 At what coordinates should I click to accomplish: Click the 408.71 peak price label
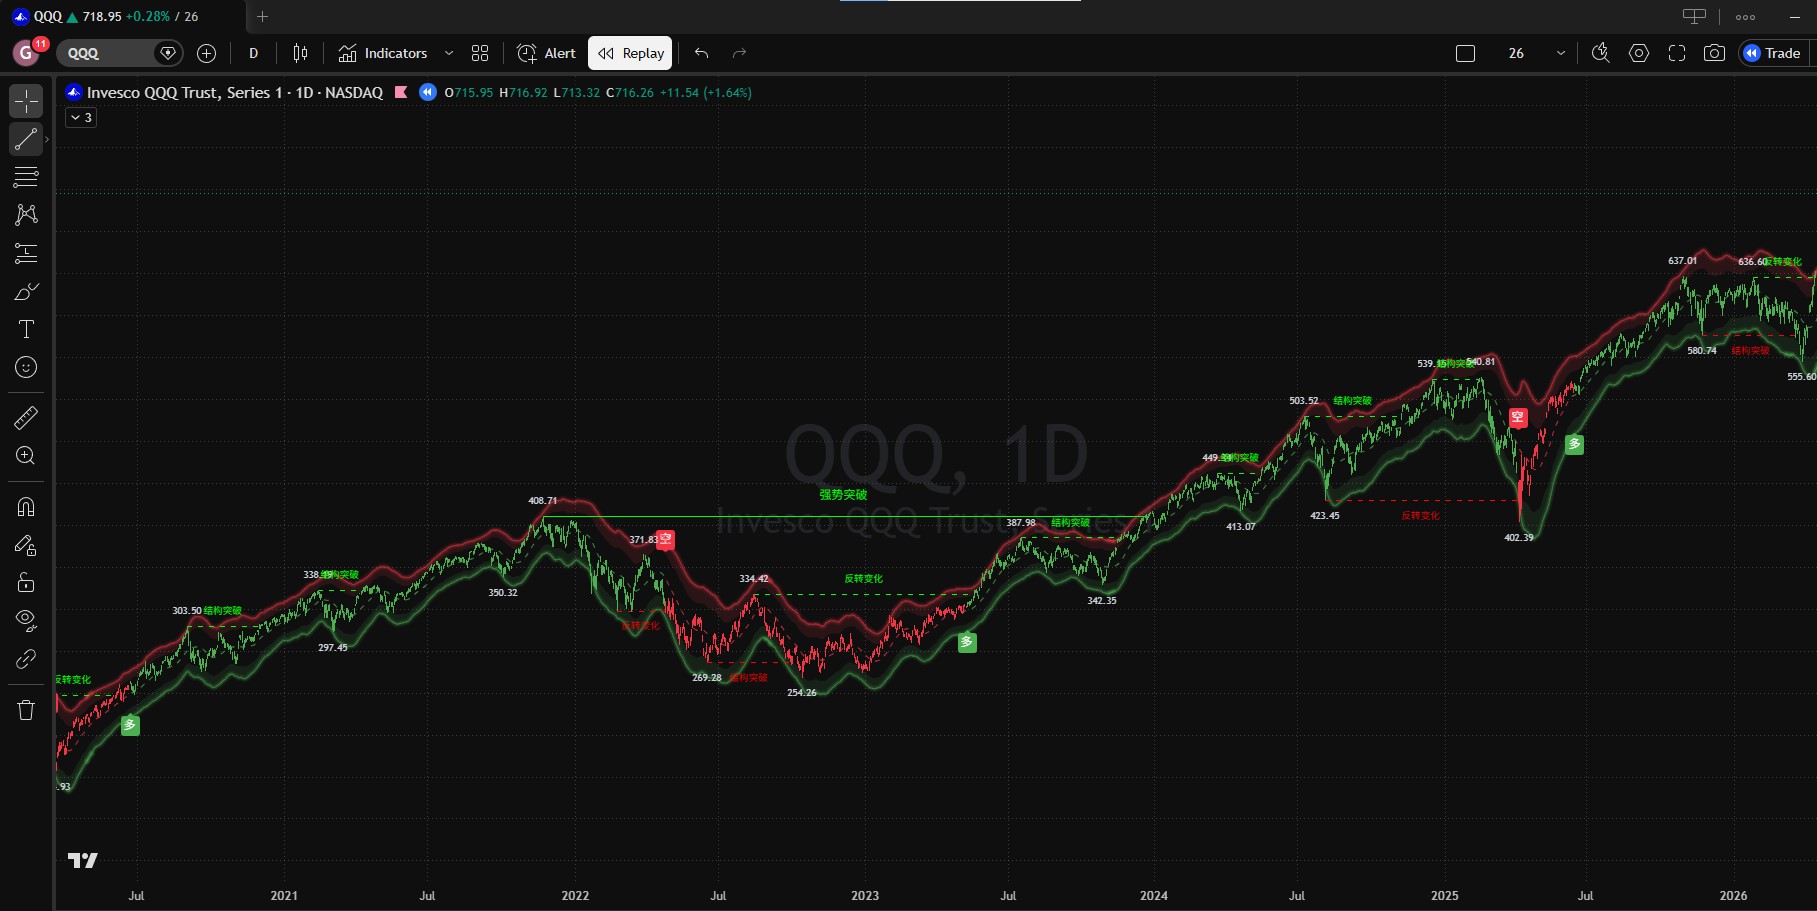tap(543, 500)
